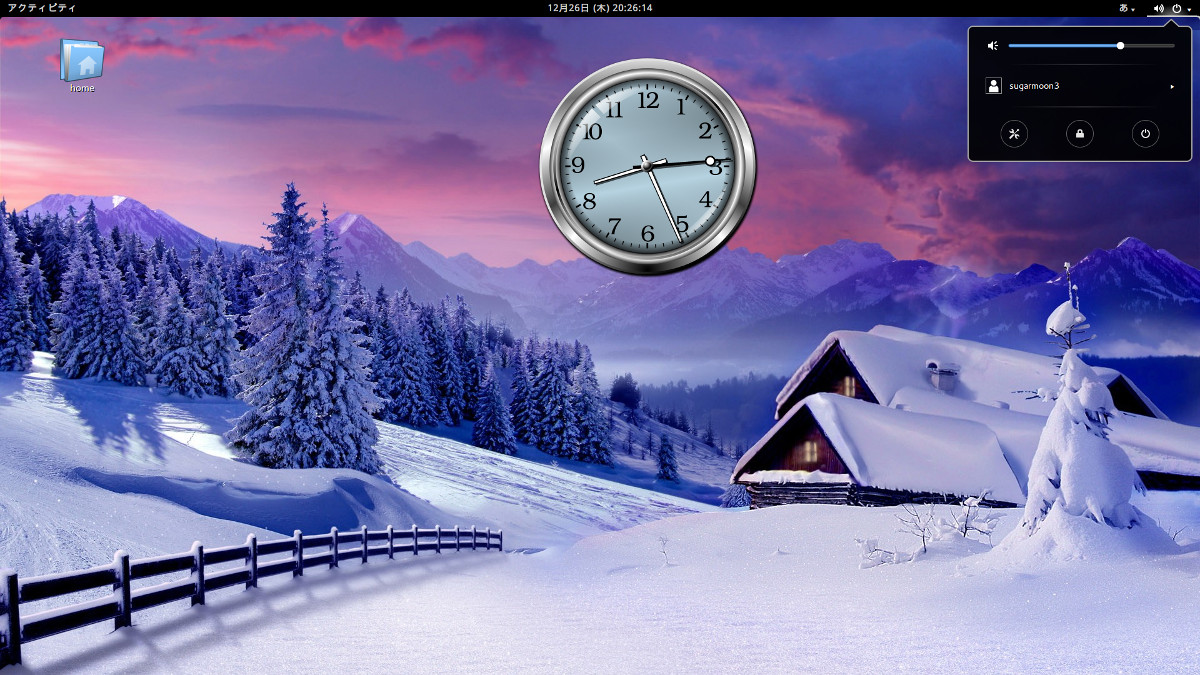
Task: Click the analog clock desktop widget
Action: pyautogui.click(x=648, y=167)
